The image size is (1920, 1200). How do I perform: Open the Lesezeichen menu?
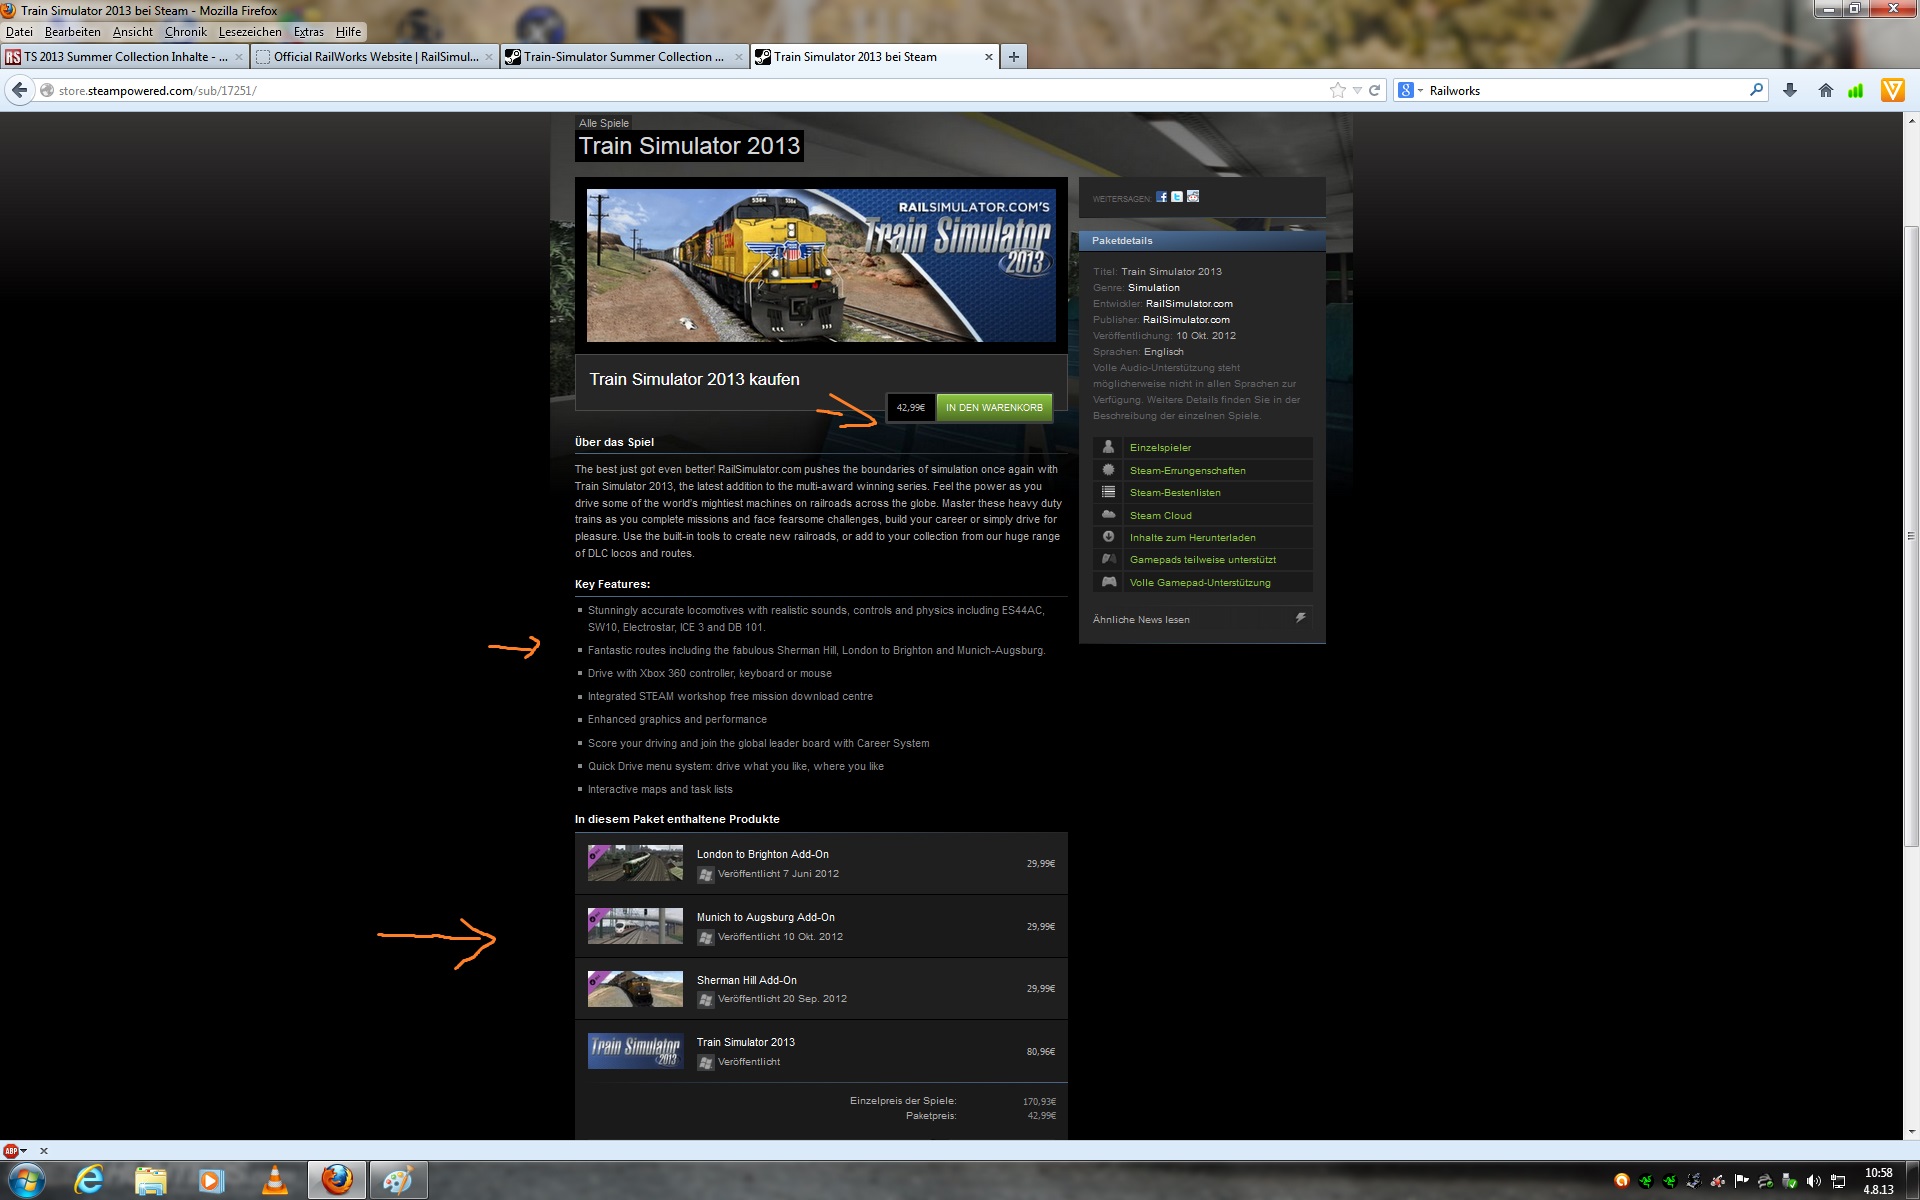(x=250, y=32)
